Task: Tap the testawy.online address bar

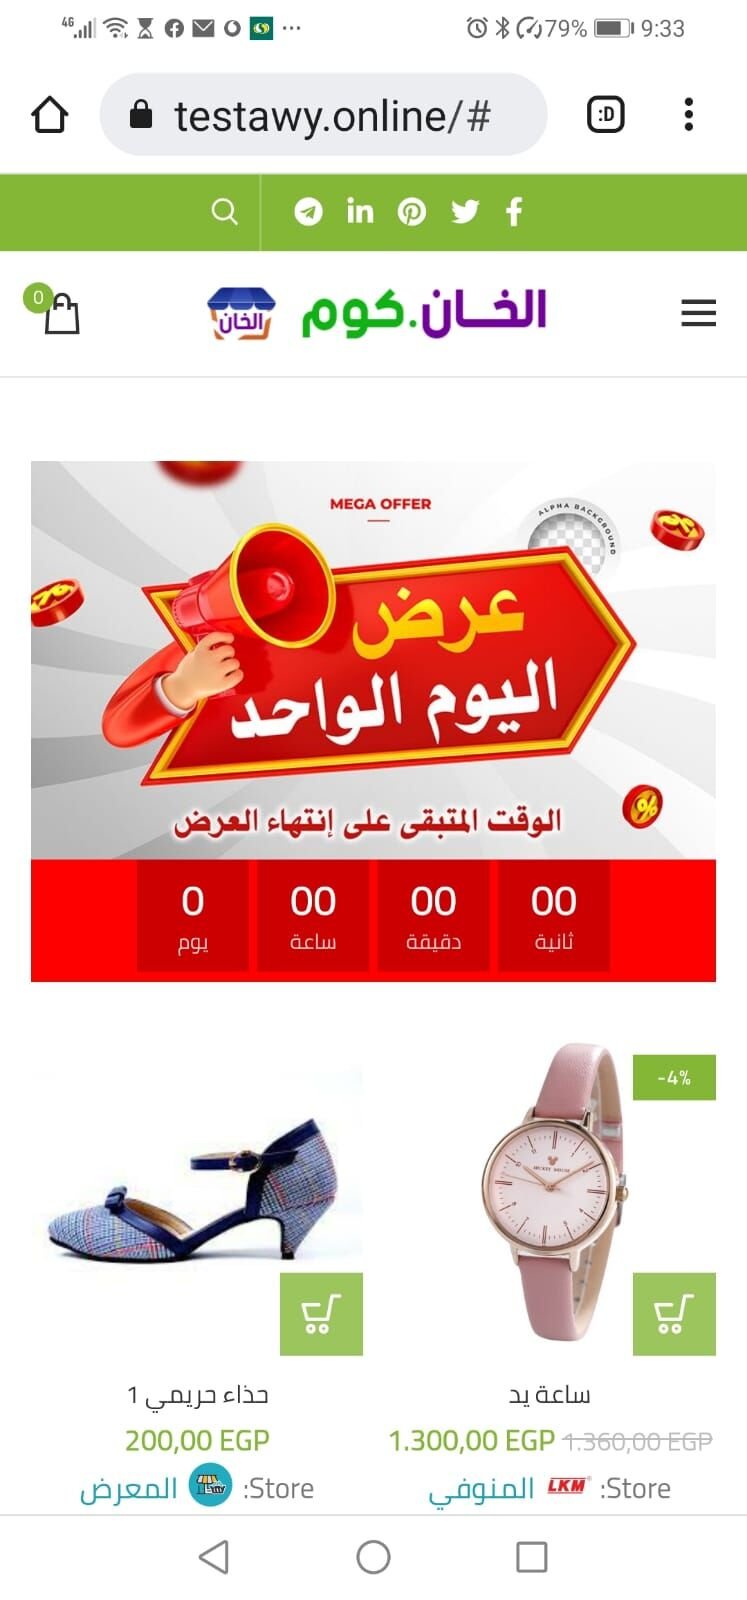Action: (x=323, y=114)
